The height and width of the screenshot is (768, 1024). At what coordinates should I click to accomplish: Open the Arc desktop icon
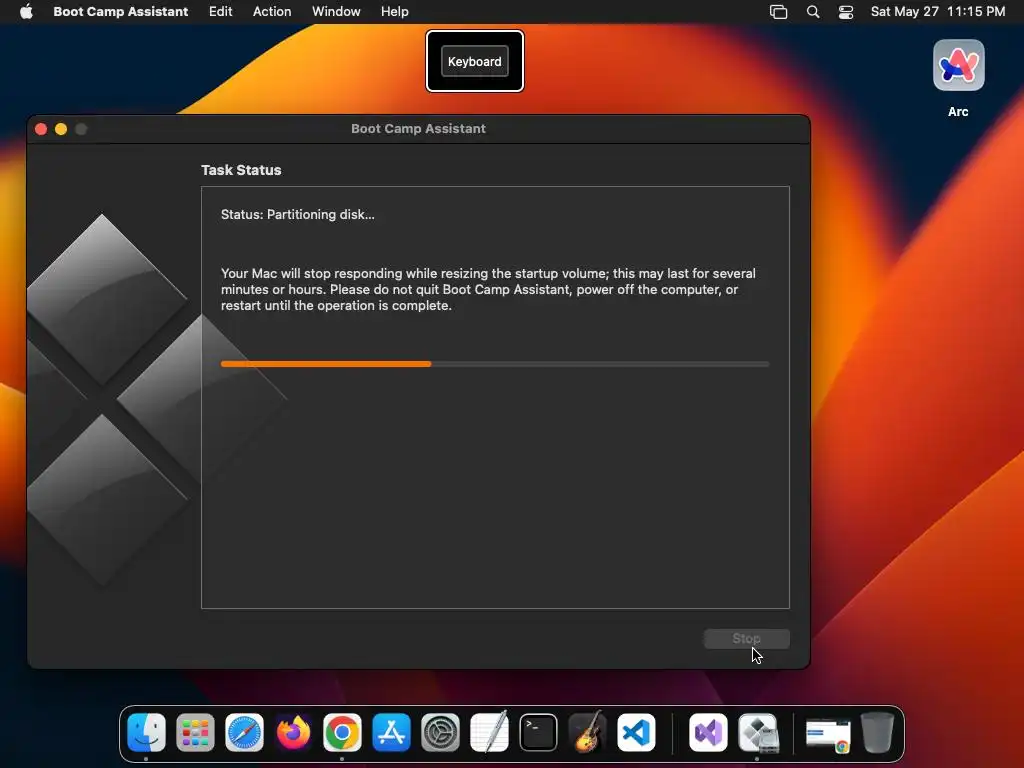point(958,65)
